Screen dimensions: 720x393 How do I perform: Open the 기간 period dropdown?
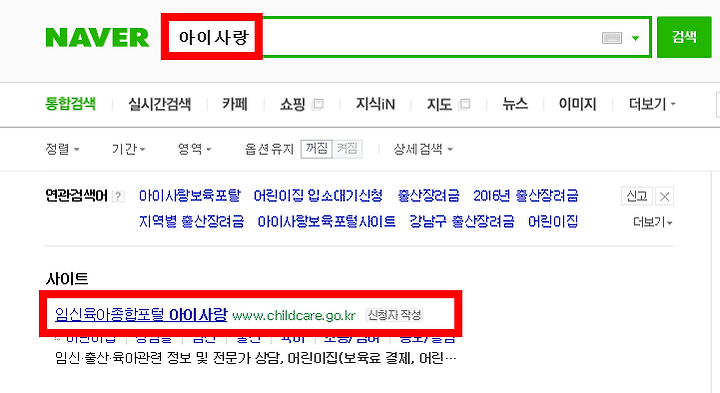tap(129, 149)
